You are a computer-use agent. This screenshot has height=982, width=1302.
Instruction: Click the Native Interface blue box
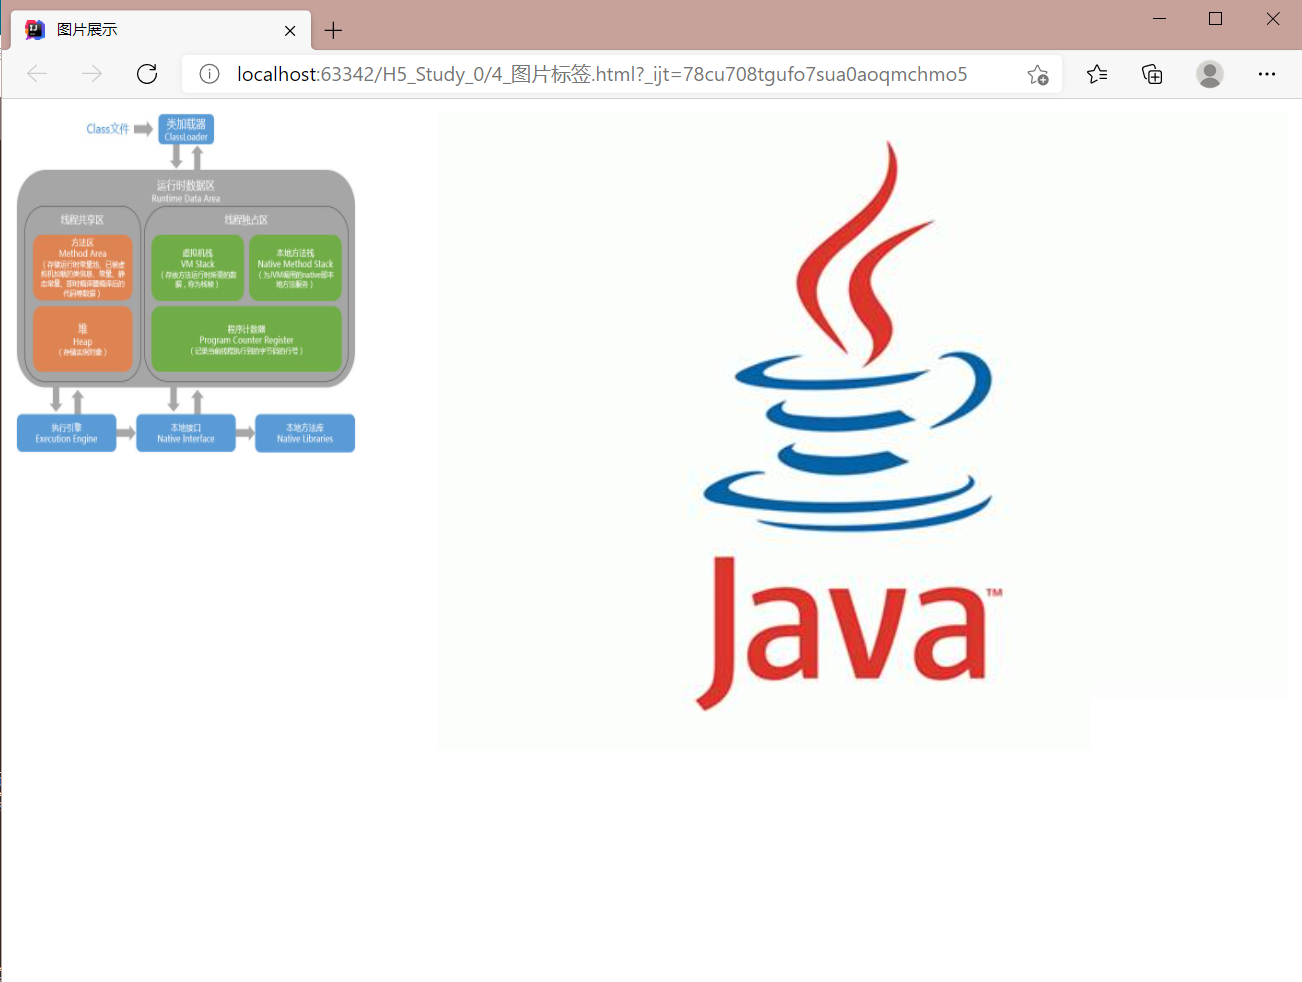186,433
